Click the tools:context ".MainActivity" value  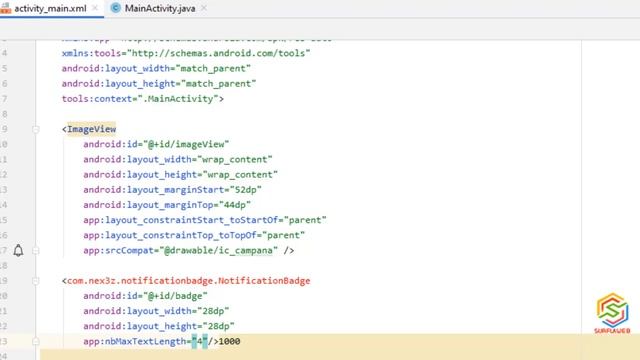[178, 99]
